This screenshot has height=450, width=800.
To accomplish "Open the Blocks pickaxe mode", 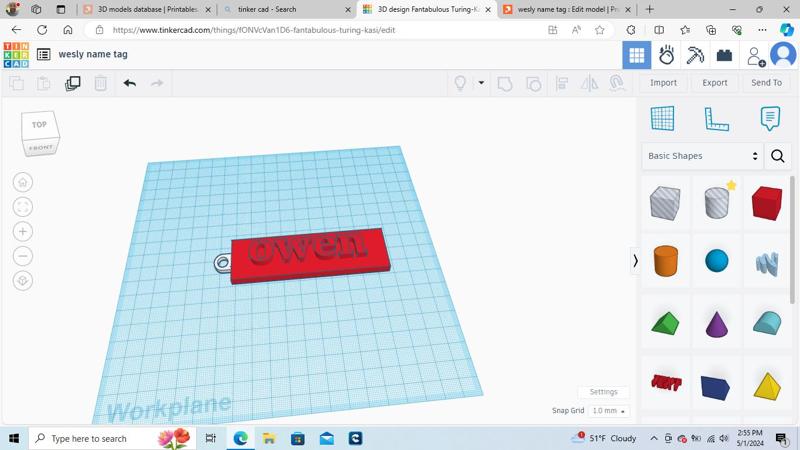I will coord(695,55).
